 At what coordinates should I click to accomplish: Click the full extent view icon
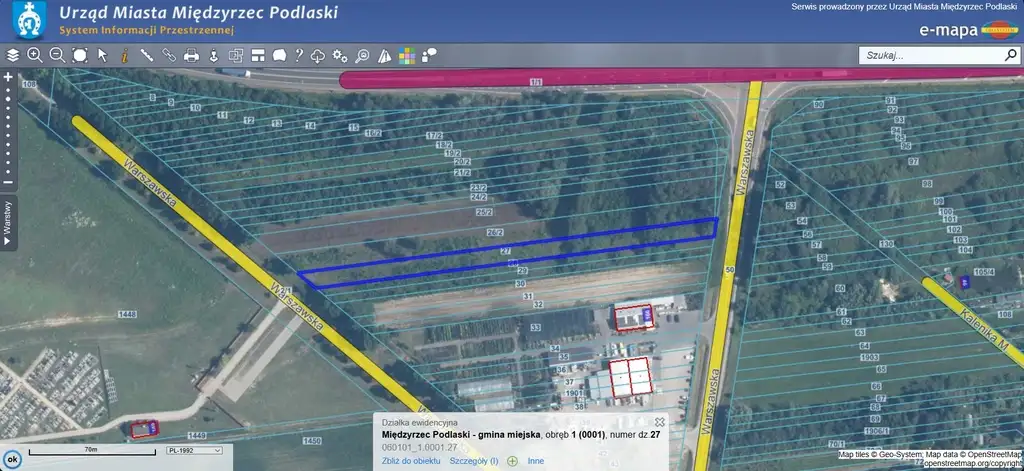point(79,56)
